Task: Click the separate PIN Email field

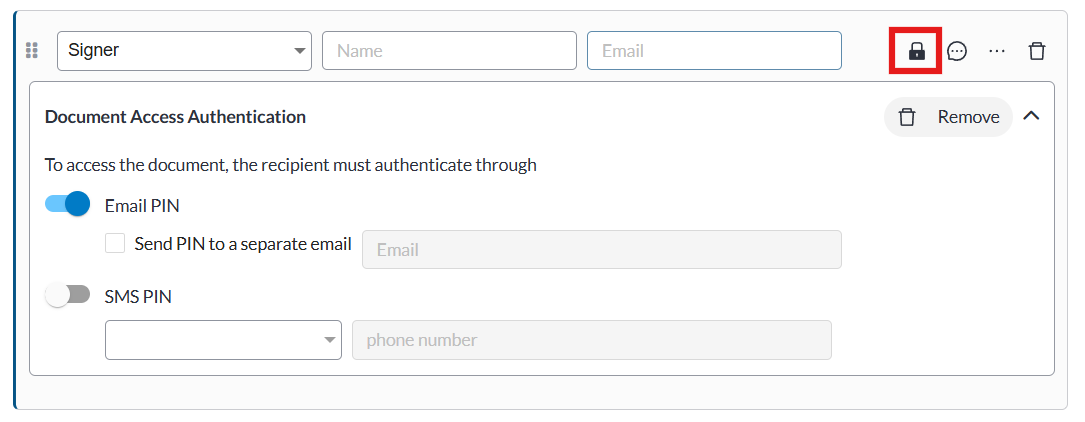Action: coord(601,250)
